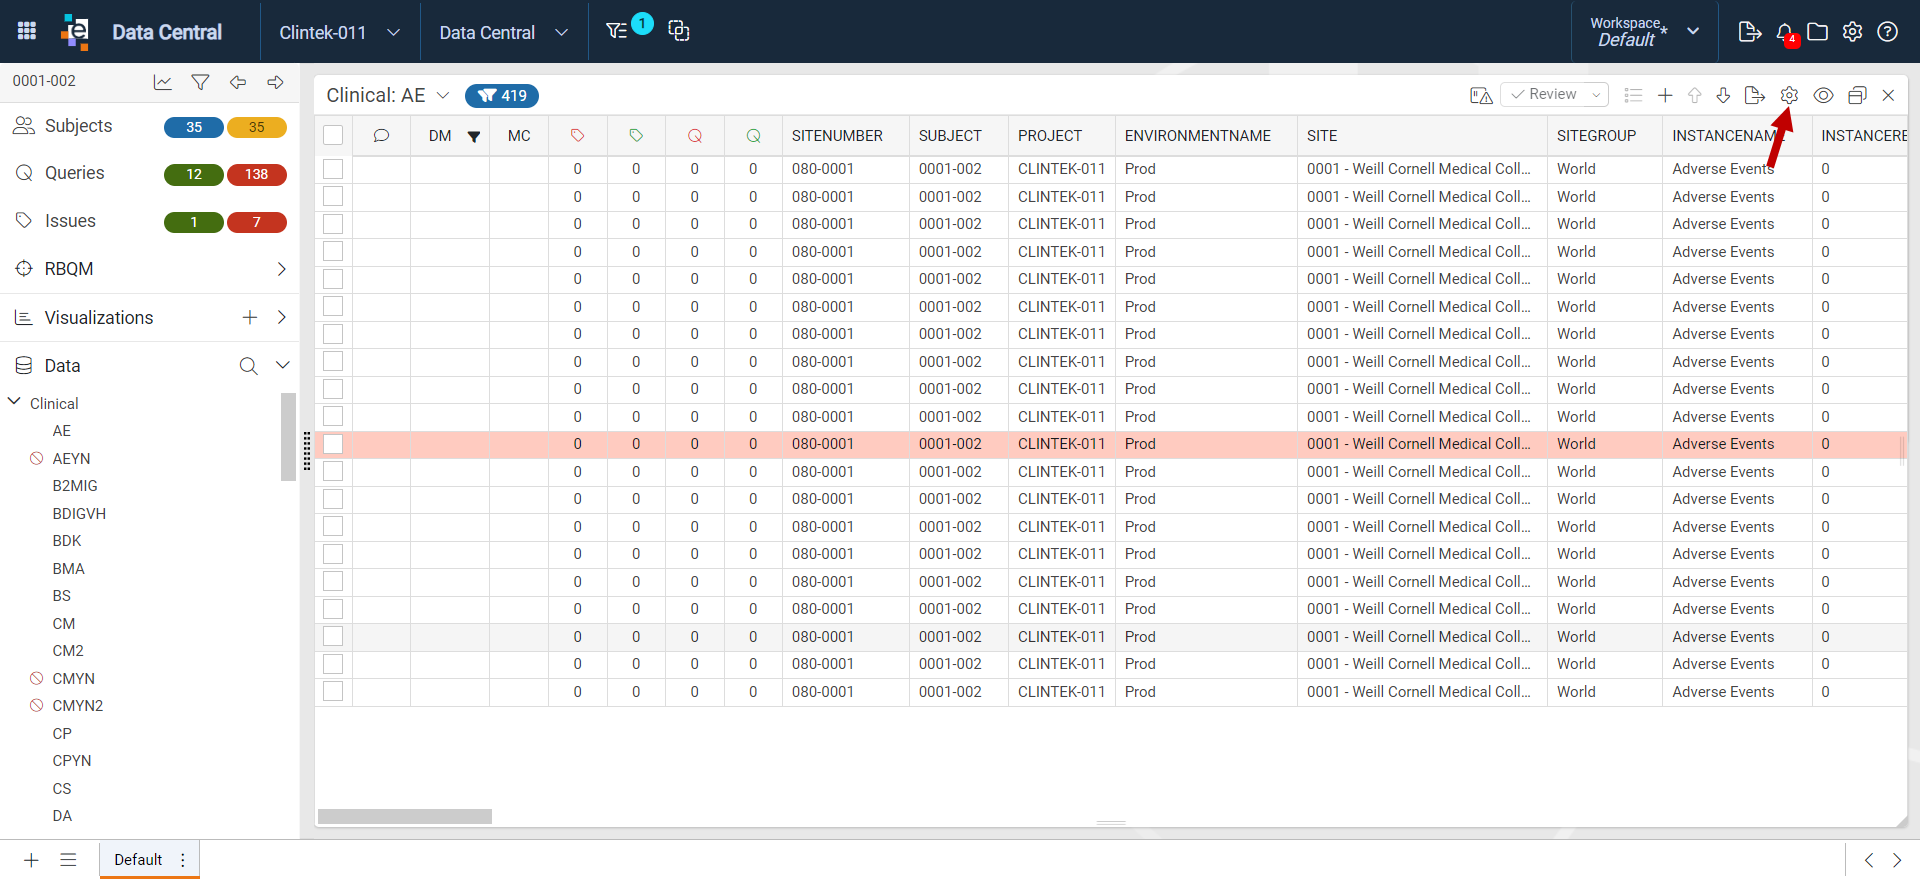Image resolution: width=1920 pixels, height=879 pixels.
Task: Add a new visualization with the plus
Action: pyautogui.click(x=250, y=317)
